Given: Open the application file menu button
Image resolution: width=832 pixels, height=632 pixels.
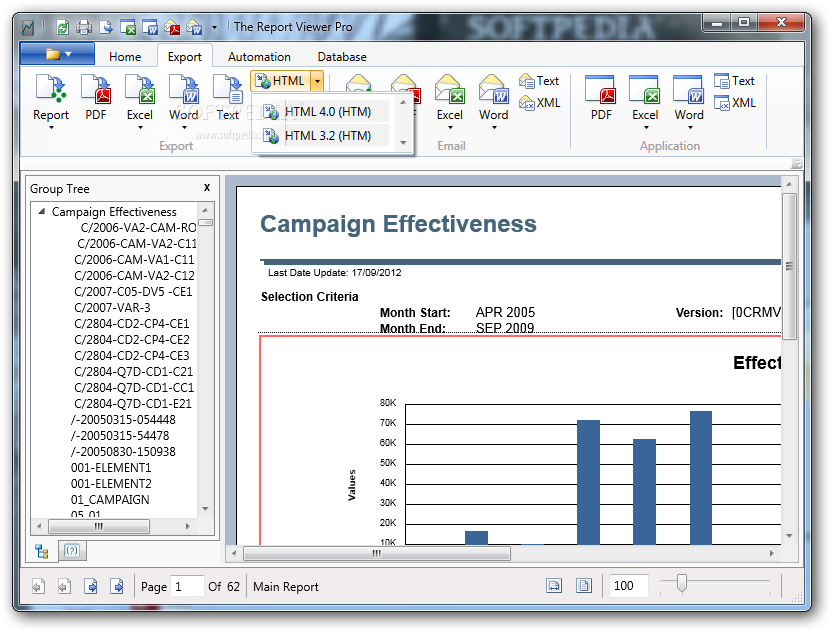Looking at the screenshot, I should click(x=57, y=54).
